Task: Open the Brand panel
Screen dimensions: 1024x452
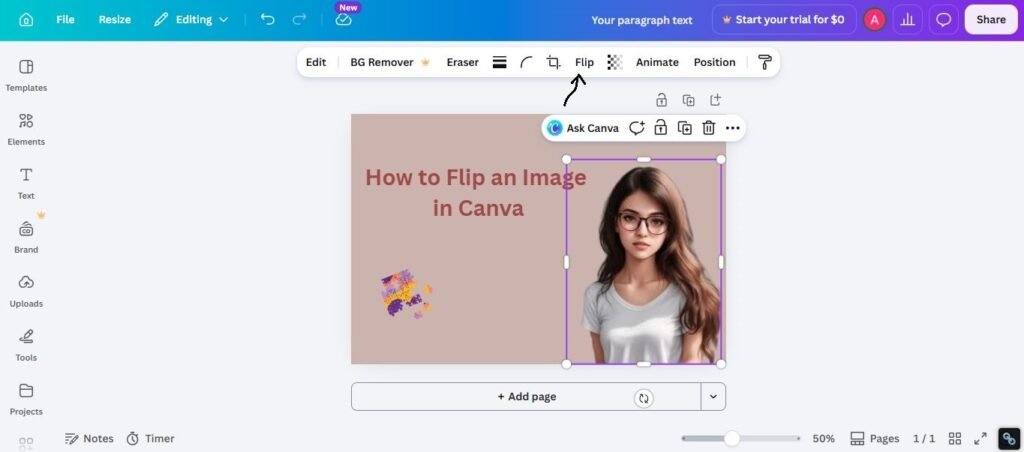Action: pos(26,237)
